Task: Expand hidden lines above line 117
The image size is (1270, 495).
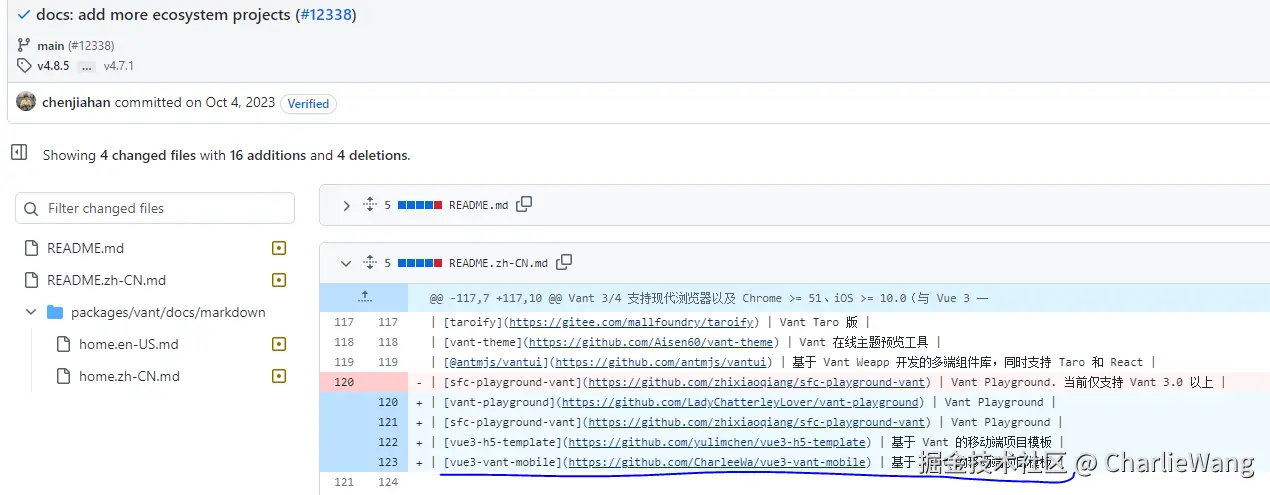Action: click(364, 297)
